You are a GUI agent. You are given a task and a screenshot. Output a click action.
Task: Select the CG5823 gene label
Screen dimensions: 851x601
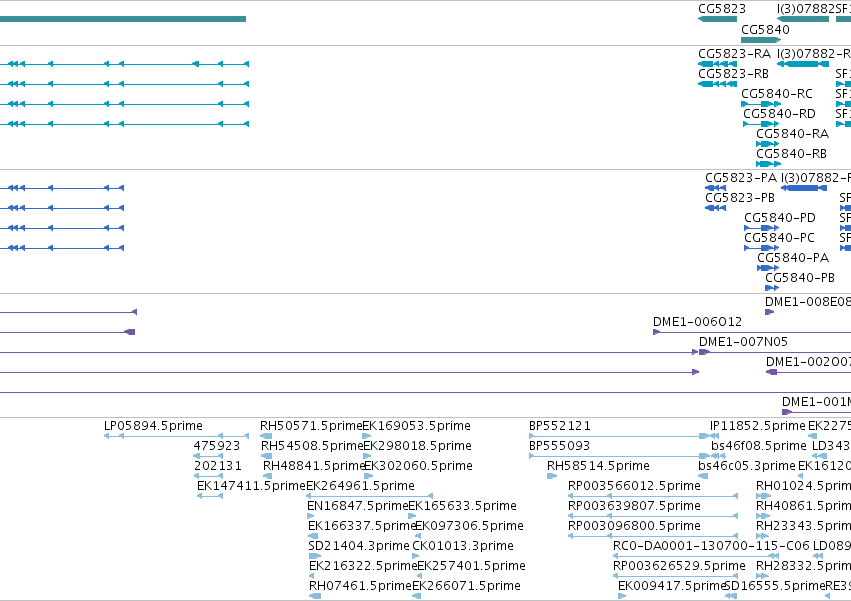point(722,9)
